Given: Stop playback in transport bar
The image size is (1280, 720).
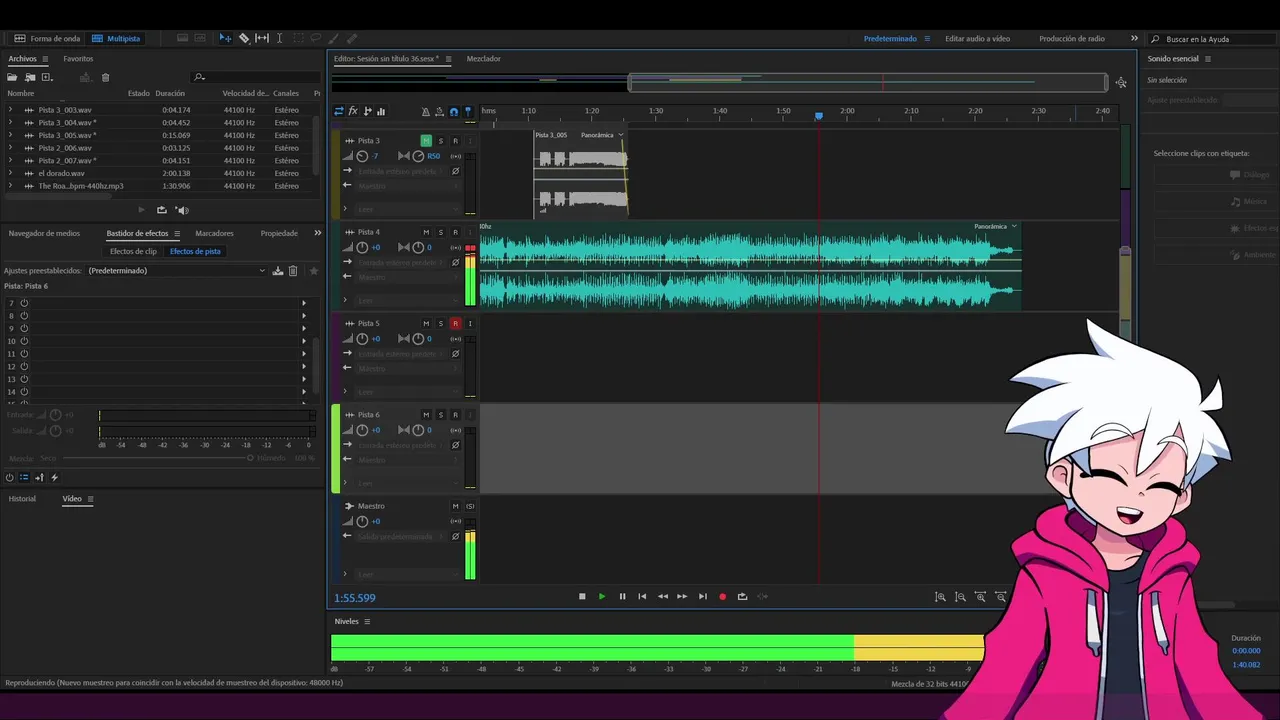Looking at the screenshot, I should (x=582, y=596).
